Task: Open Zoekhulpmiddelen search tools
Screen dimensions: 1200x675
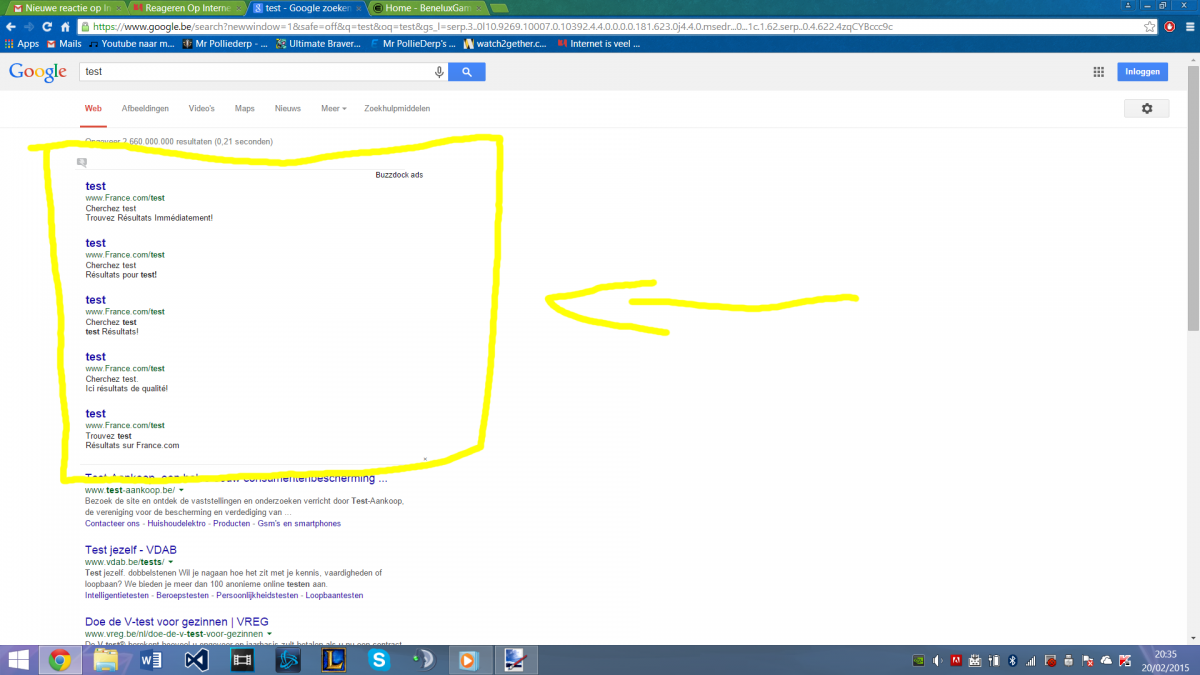Action: coord(398,108)
